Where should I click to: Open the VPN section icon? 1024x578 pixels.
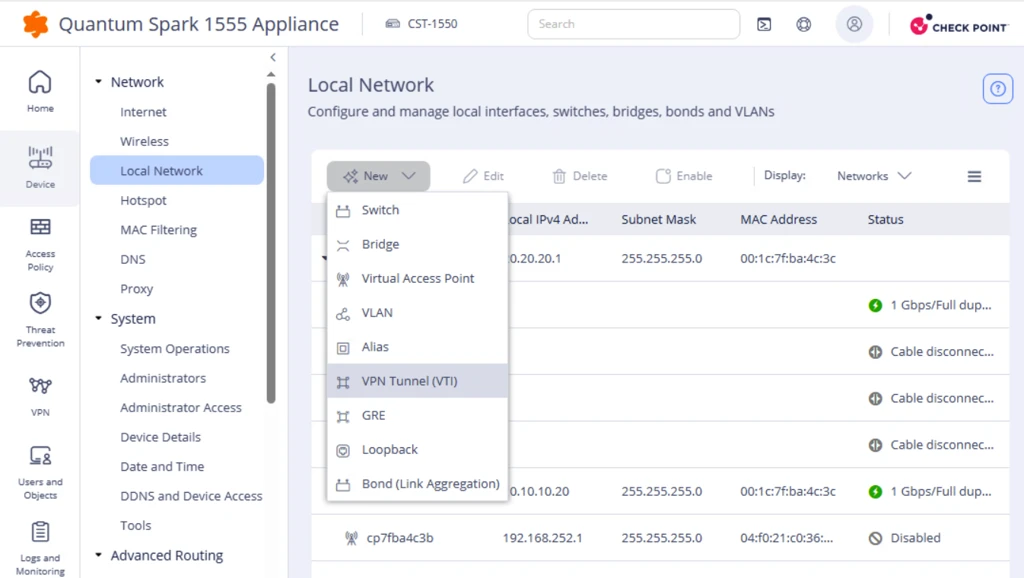click(40, 385)
